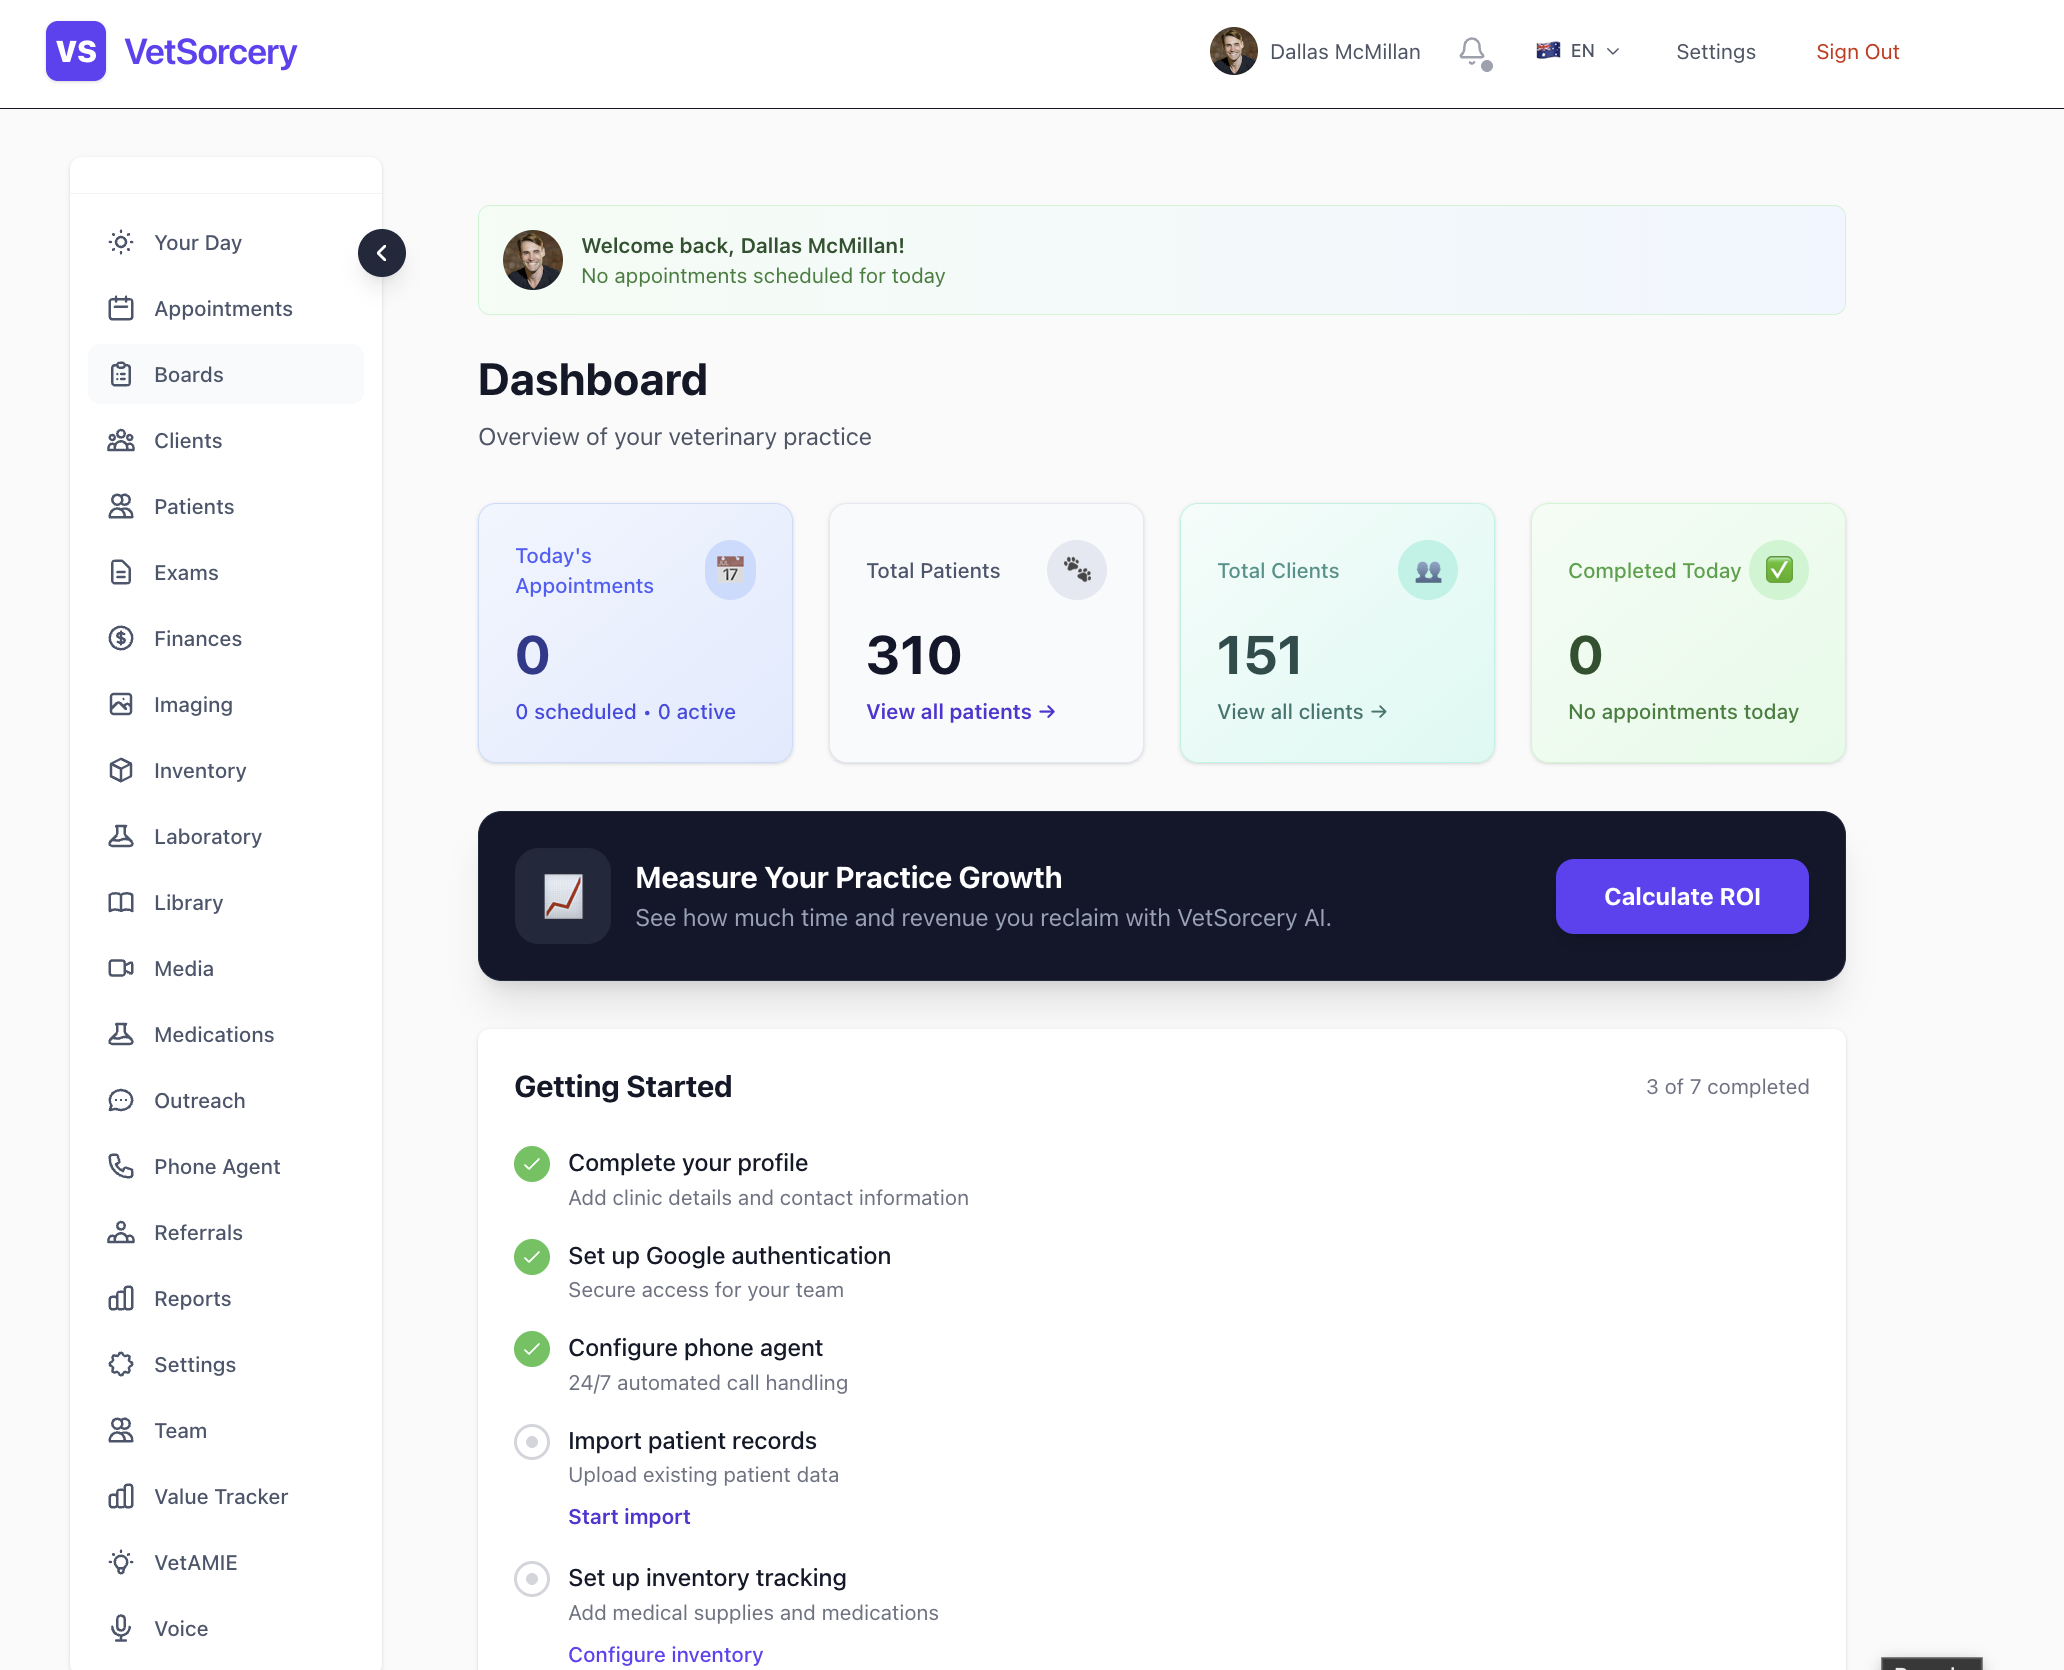Image resolution: width=2064 pixels, height=1670 pixels.
Task: Click the Laboratory flask icon in the sidebar
Action: tap(121, 836)
